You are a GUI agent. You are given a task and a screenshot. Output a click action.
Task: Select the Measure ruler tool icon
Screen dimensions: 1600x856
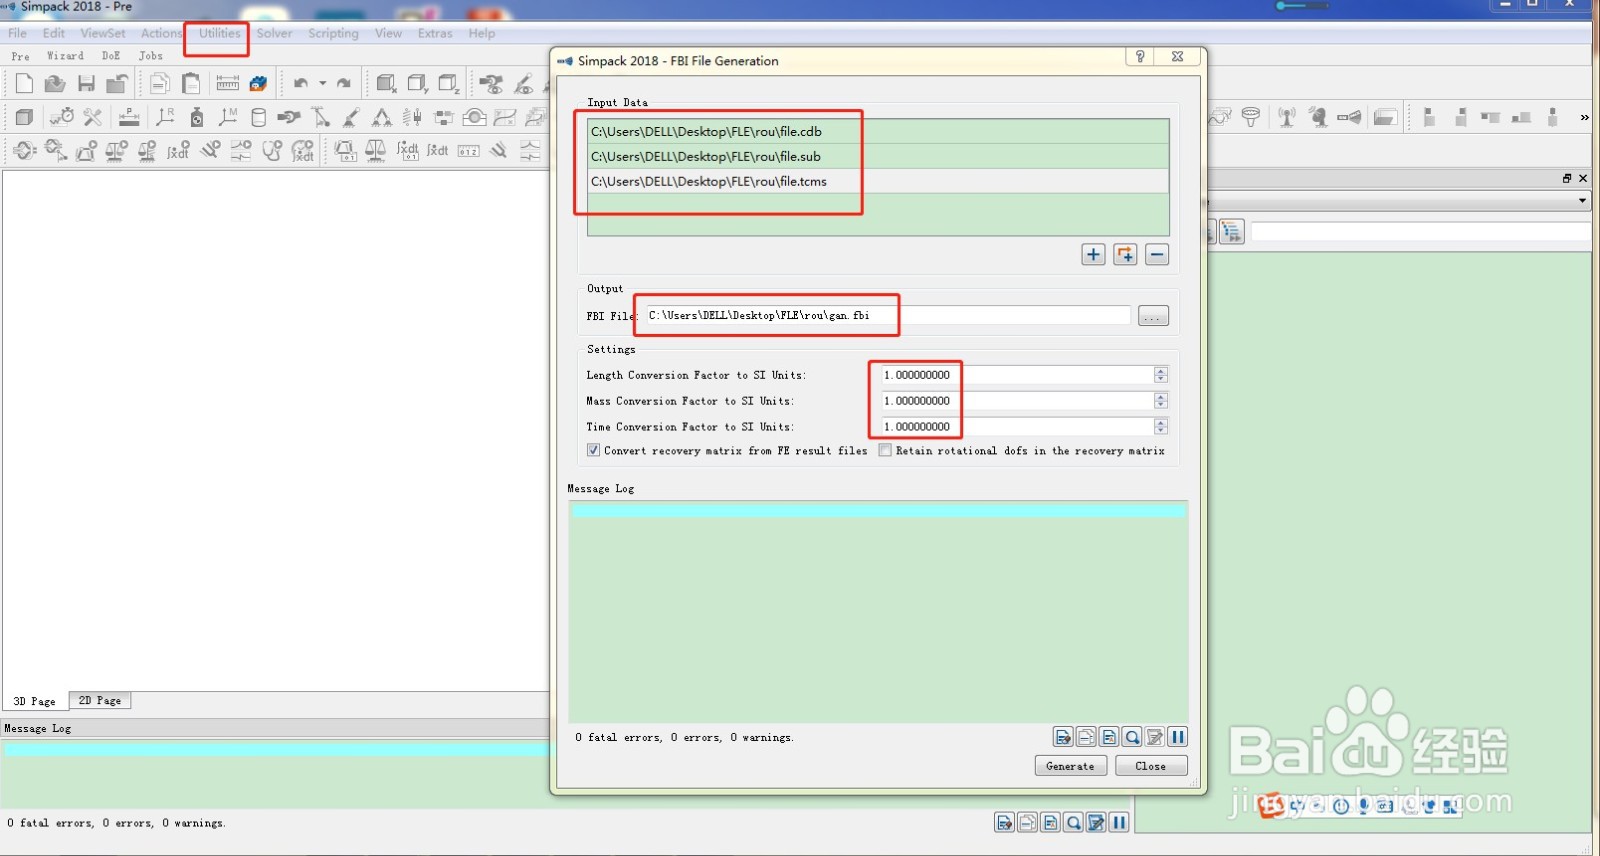[x=228, y=83]
